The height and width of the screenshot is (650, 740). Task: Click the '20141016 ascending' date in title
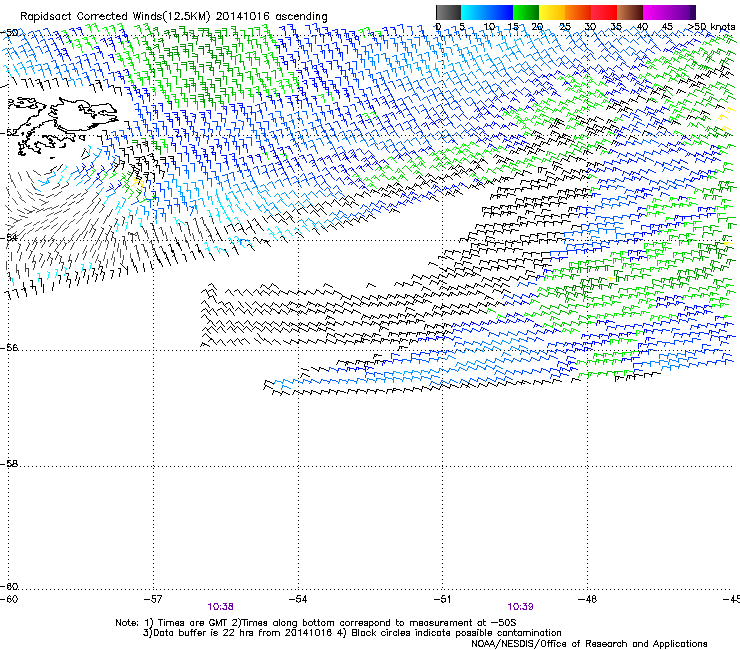point(272,16)
